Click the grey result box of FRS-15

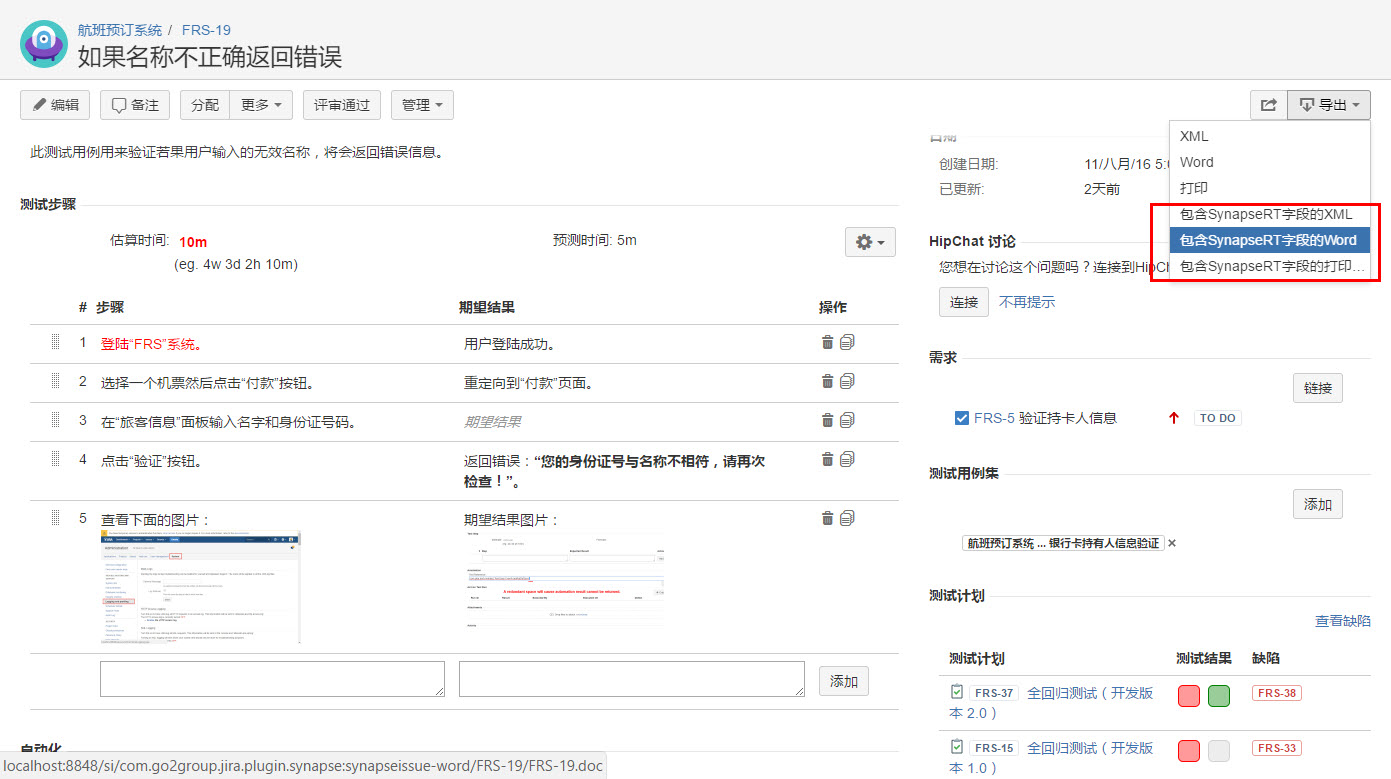point(1219,751)
